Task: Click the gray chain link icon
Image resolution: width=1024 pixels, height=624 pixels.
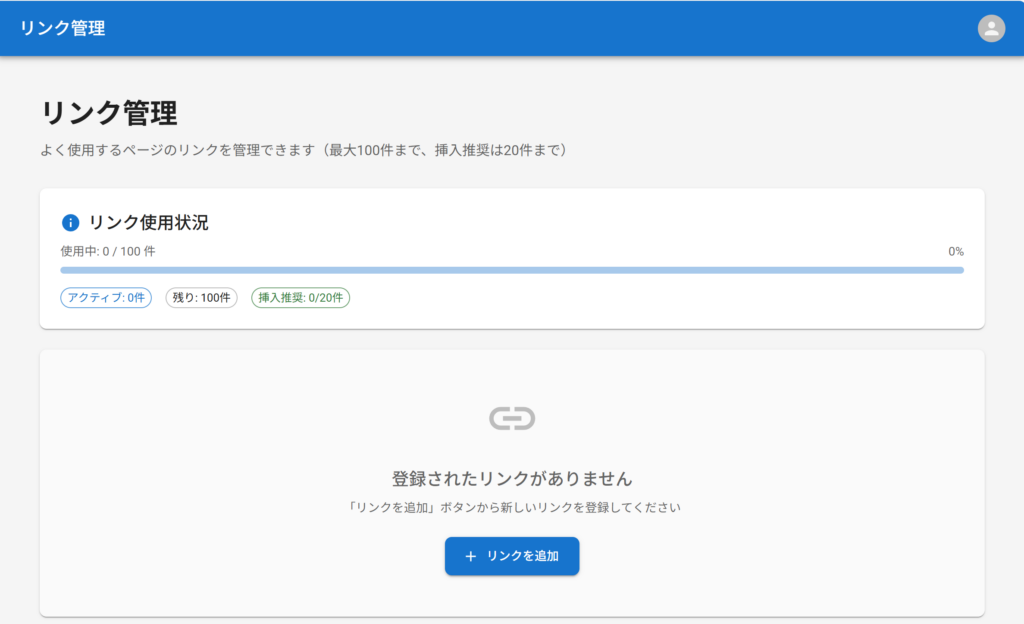Action: 512,418
